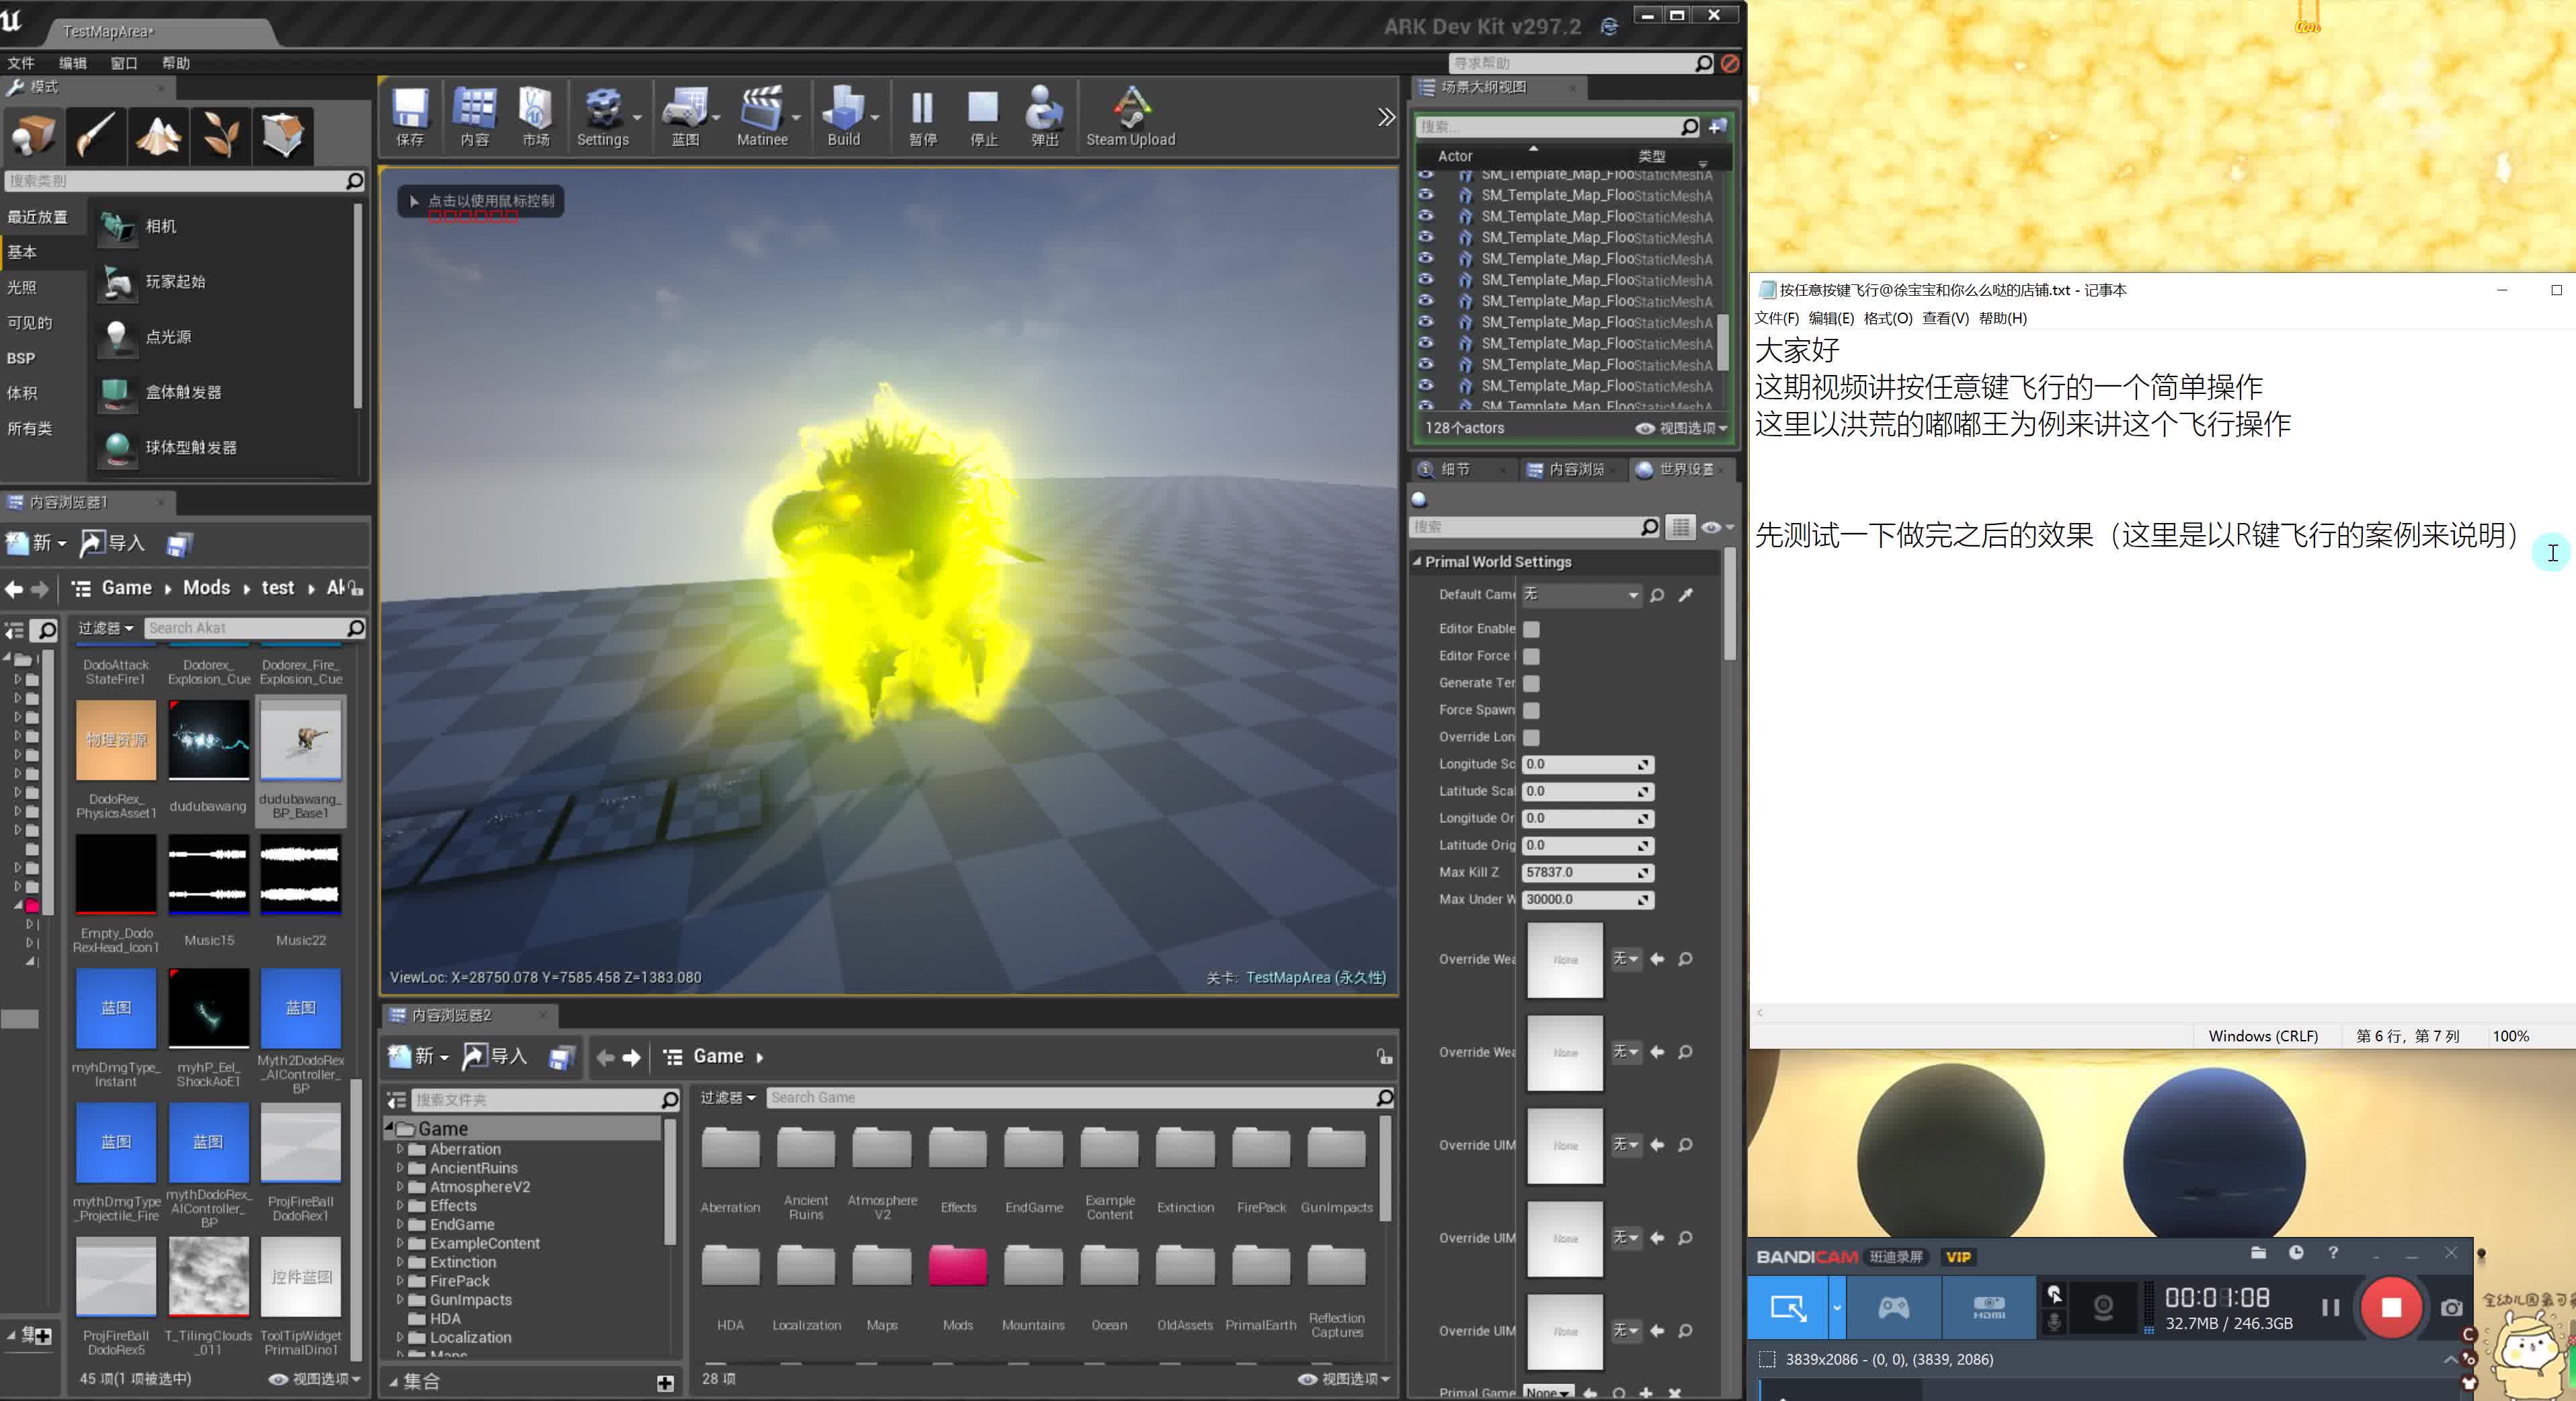
Task: Expand the Aberration folder in content tree
Action: pos(400,1149)
